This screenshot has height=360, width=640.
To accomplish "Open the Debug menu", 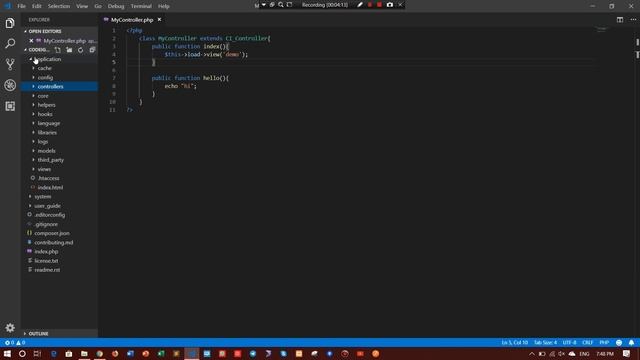I will (116, 6).
